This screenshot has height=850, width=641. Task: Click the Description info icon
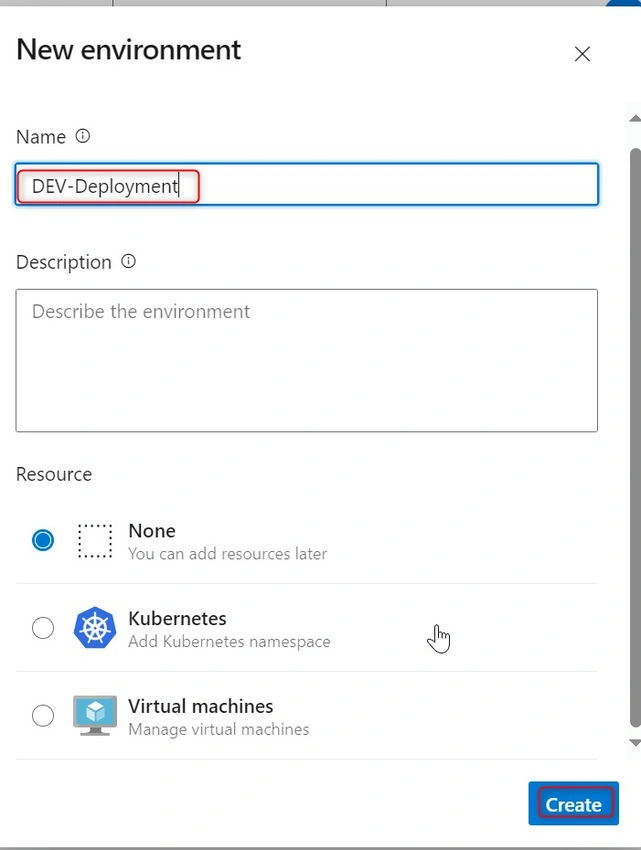(x=129, y=261)
